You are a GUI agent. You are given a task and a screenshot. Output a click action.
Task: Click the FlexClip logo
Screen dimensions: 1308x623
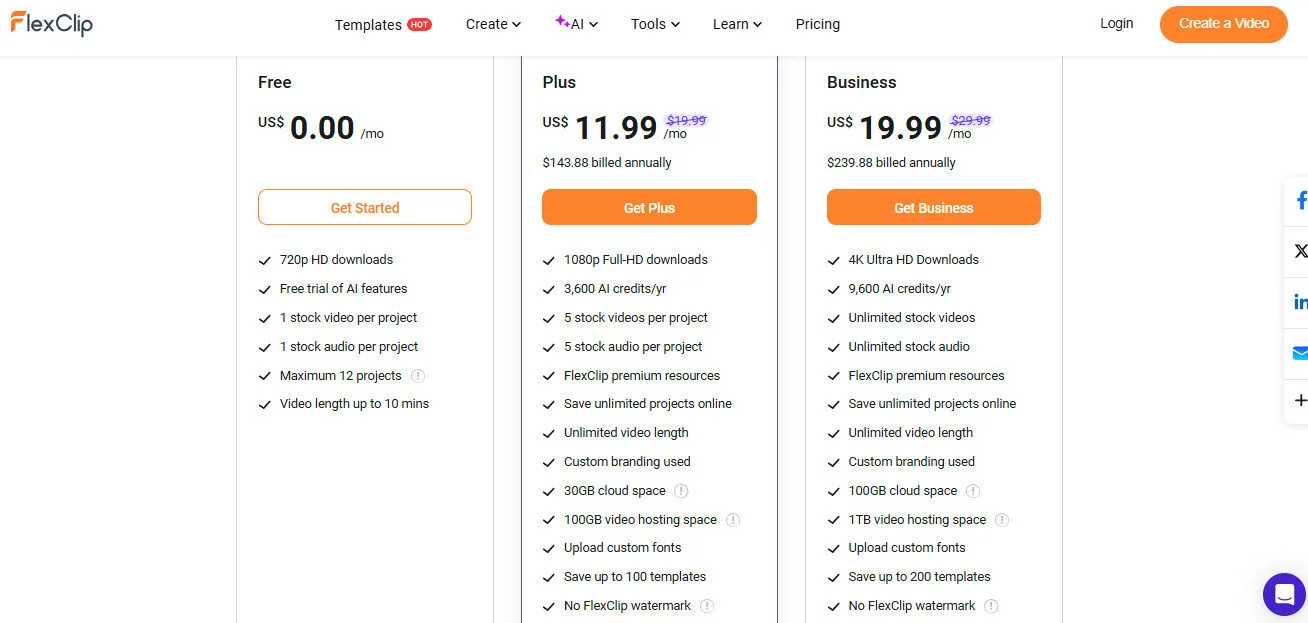pyautogui.click(x=51, y=23)
